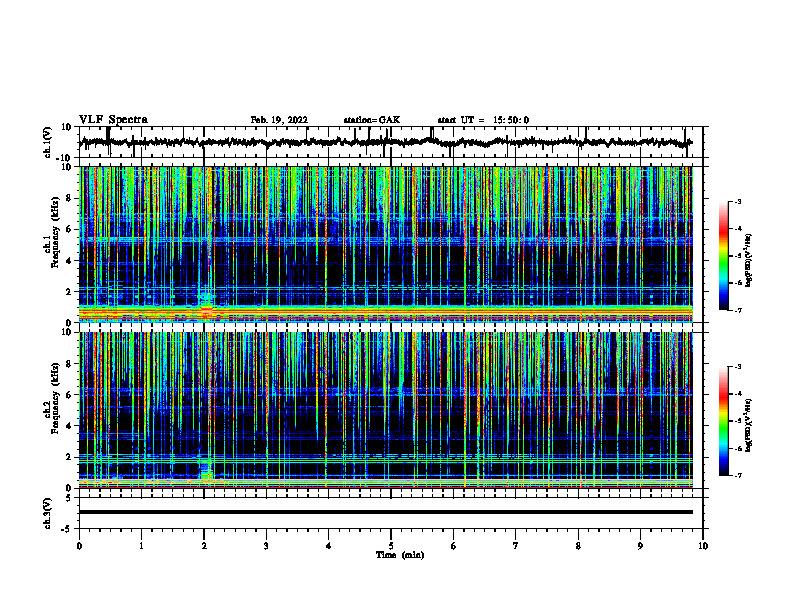The image size is (792, 612).
Task: Click the "8" kHz tick on ch.1 spectrogram
Action: [x=69, y=198]
